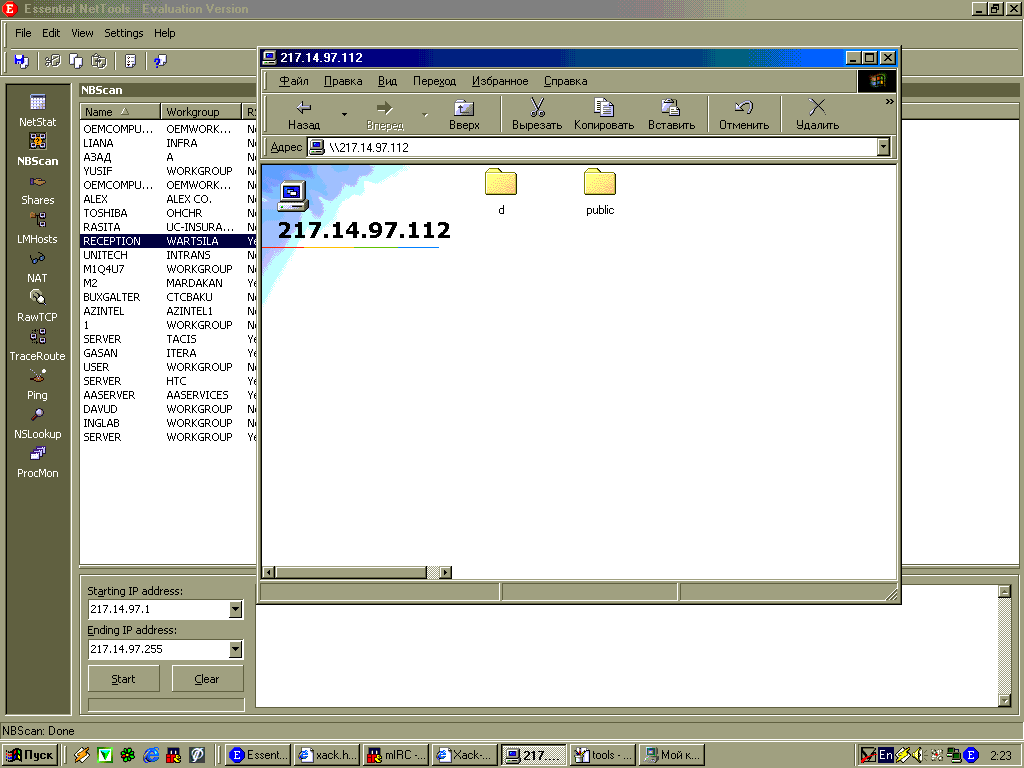Expand the Ending IP address dropdown
1024x768 pixels.
pos(235,649)
